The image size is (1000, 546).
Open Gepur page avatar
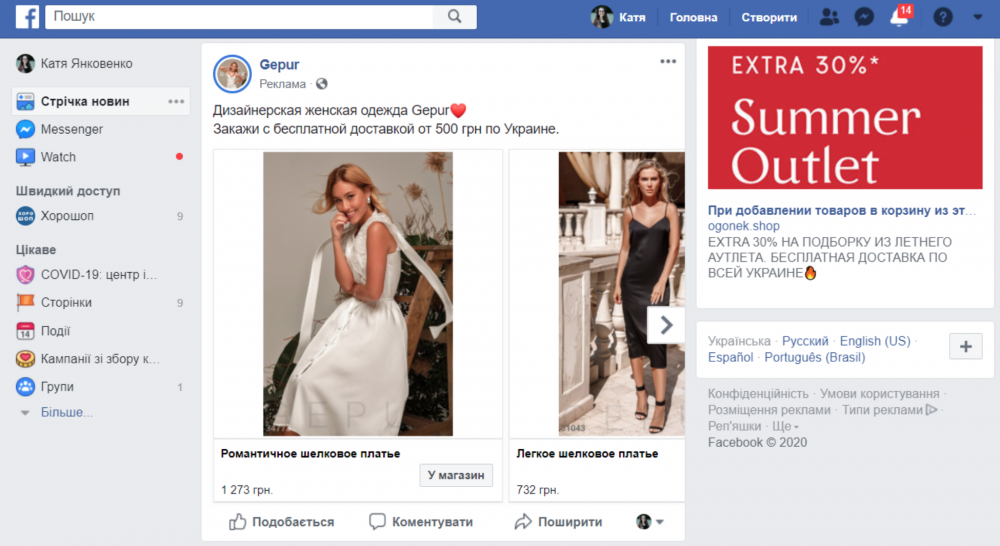232,74
